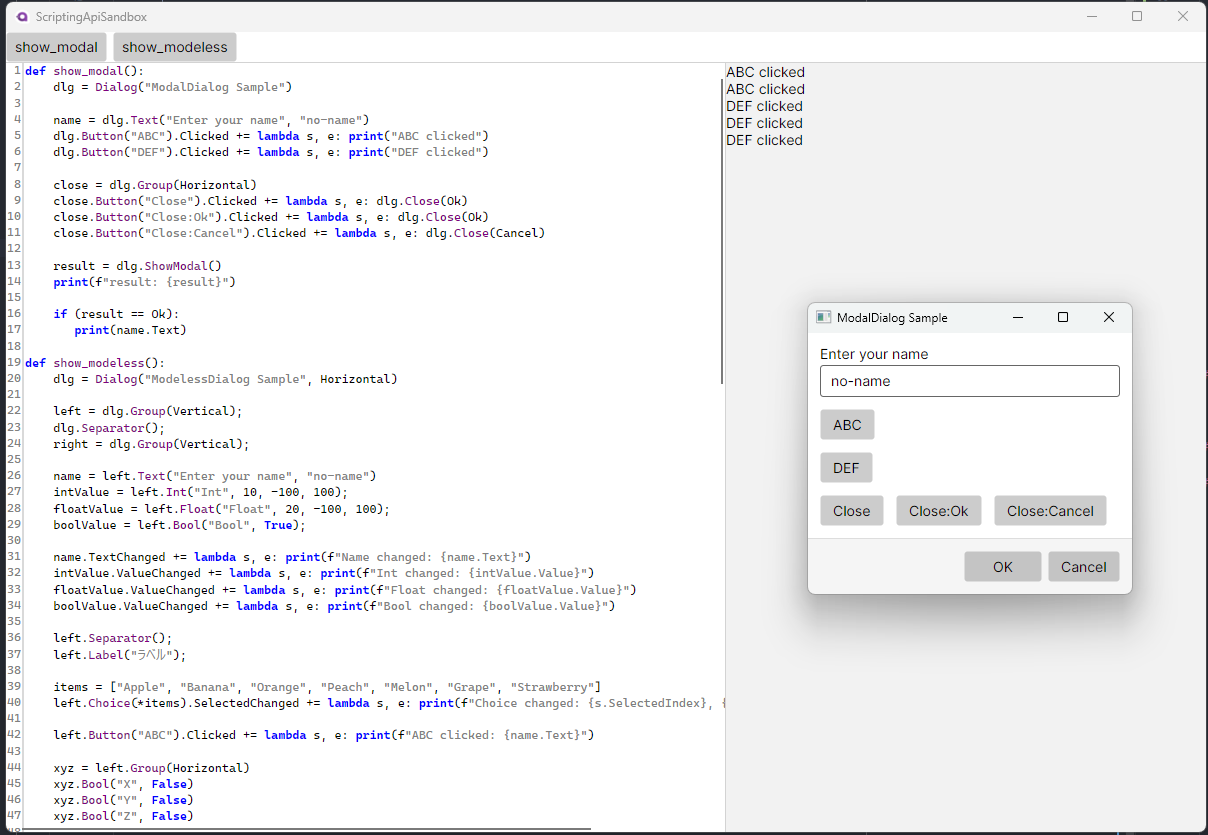Minimize the ScriptingApiSandbox main window
The image size is (1208, 835).
pyautogui.click(x=1091, y=16)
